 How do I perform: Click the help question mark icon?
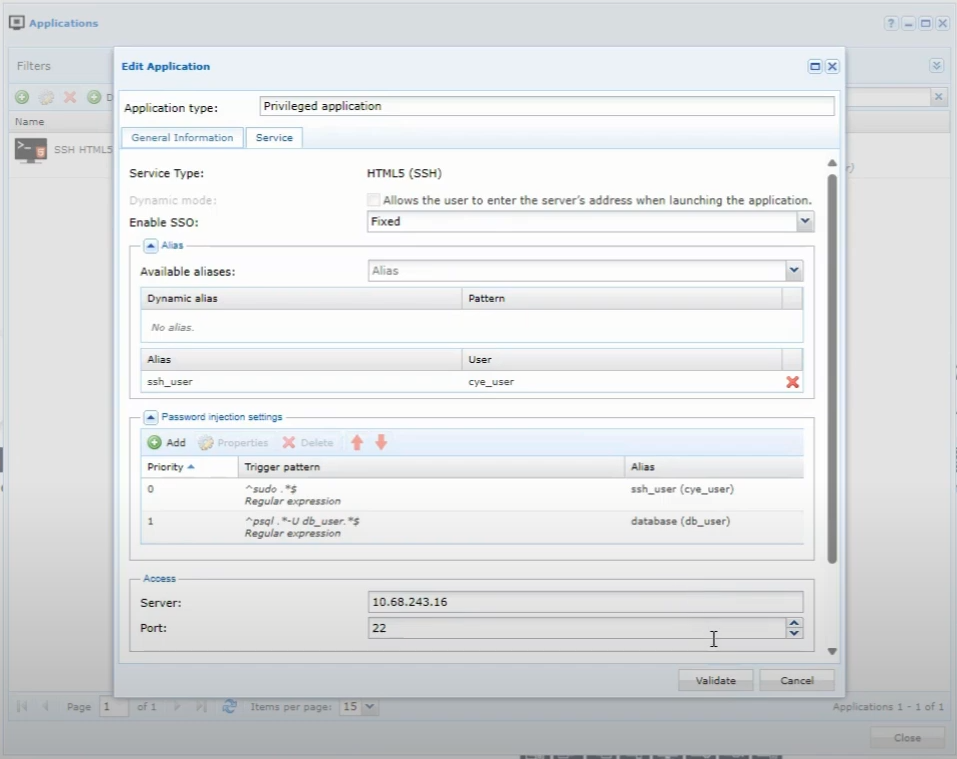(x=890, y=24)
